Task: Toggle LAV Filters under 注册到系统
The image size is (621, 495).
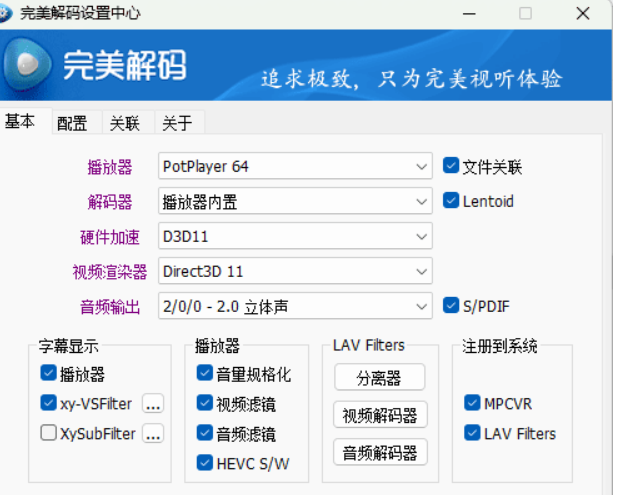Action: click(472, 432)
